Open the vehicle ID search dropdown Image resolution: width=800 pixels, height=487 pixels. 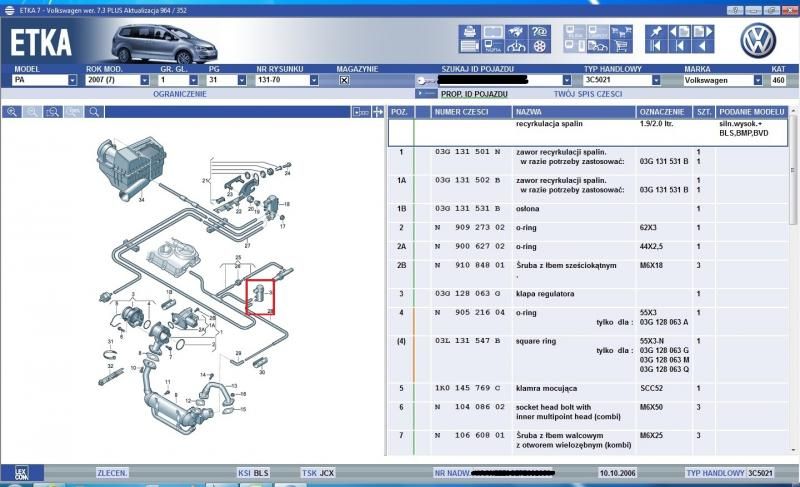pyautogui.click(x=567, y=80)
